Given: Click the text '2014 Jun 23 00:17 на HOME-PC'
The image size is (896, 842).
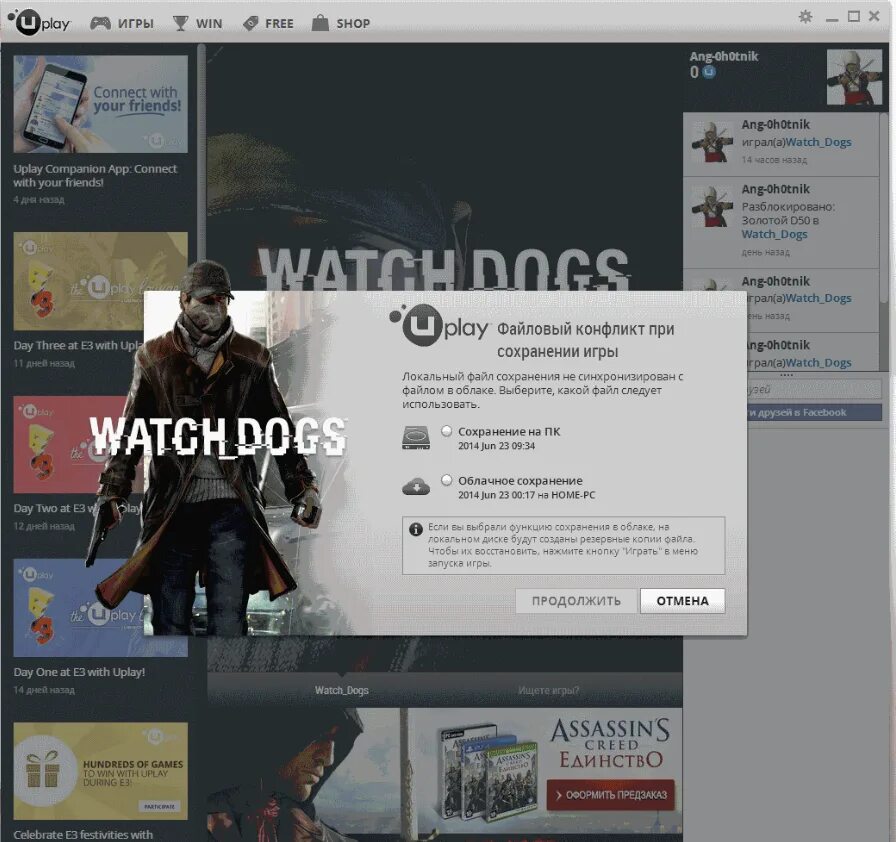Looking at the screenshot, I should [x=526, y=495].
